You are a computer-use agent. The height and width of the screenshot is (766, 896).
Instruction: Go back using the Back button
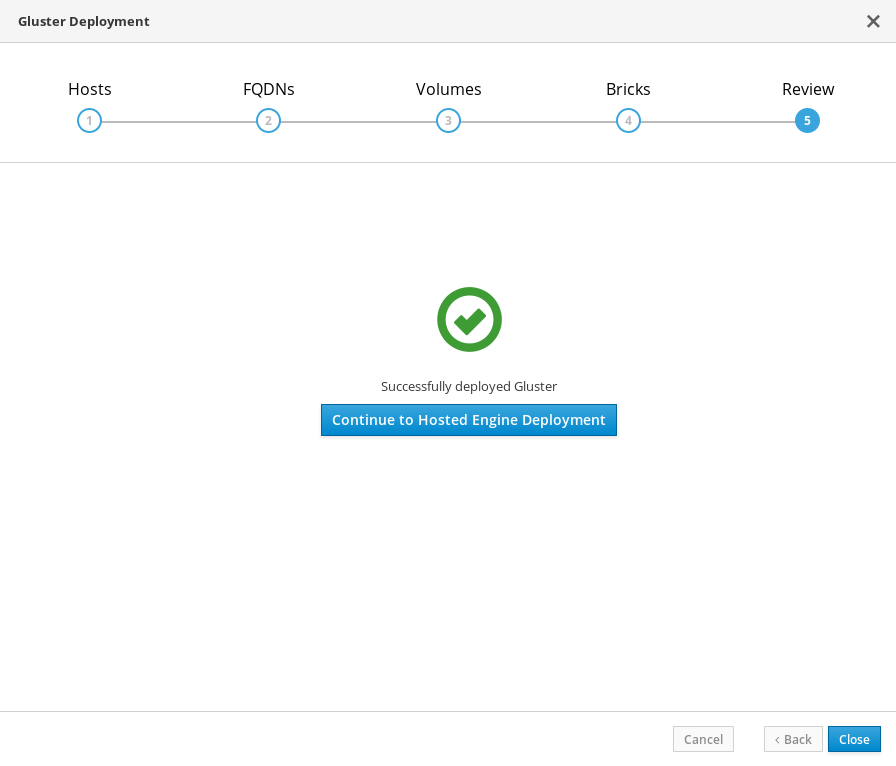pyautogui.click(x=793, y=739)
